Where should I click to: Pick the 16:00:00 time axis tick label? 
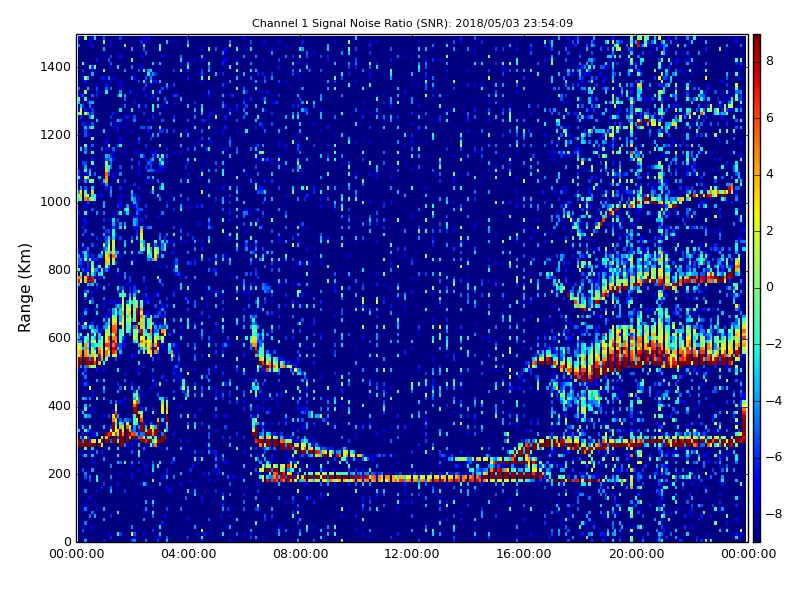coord(524,554)
